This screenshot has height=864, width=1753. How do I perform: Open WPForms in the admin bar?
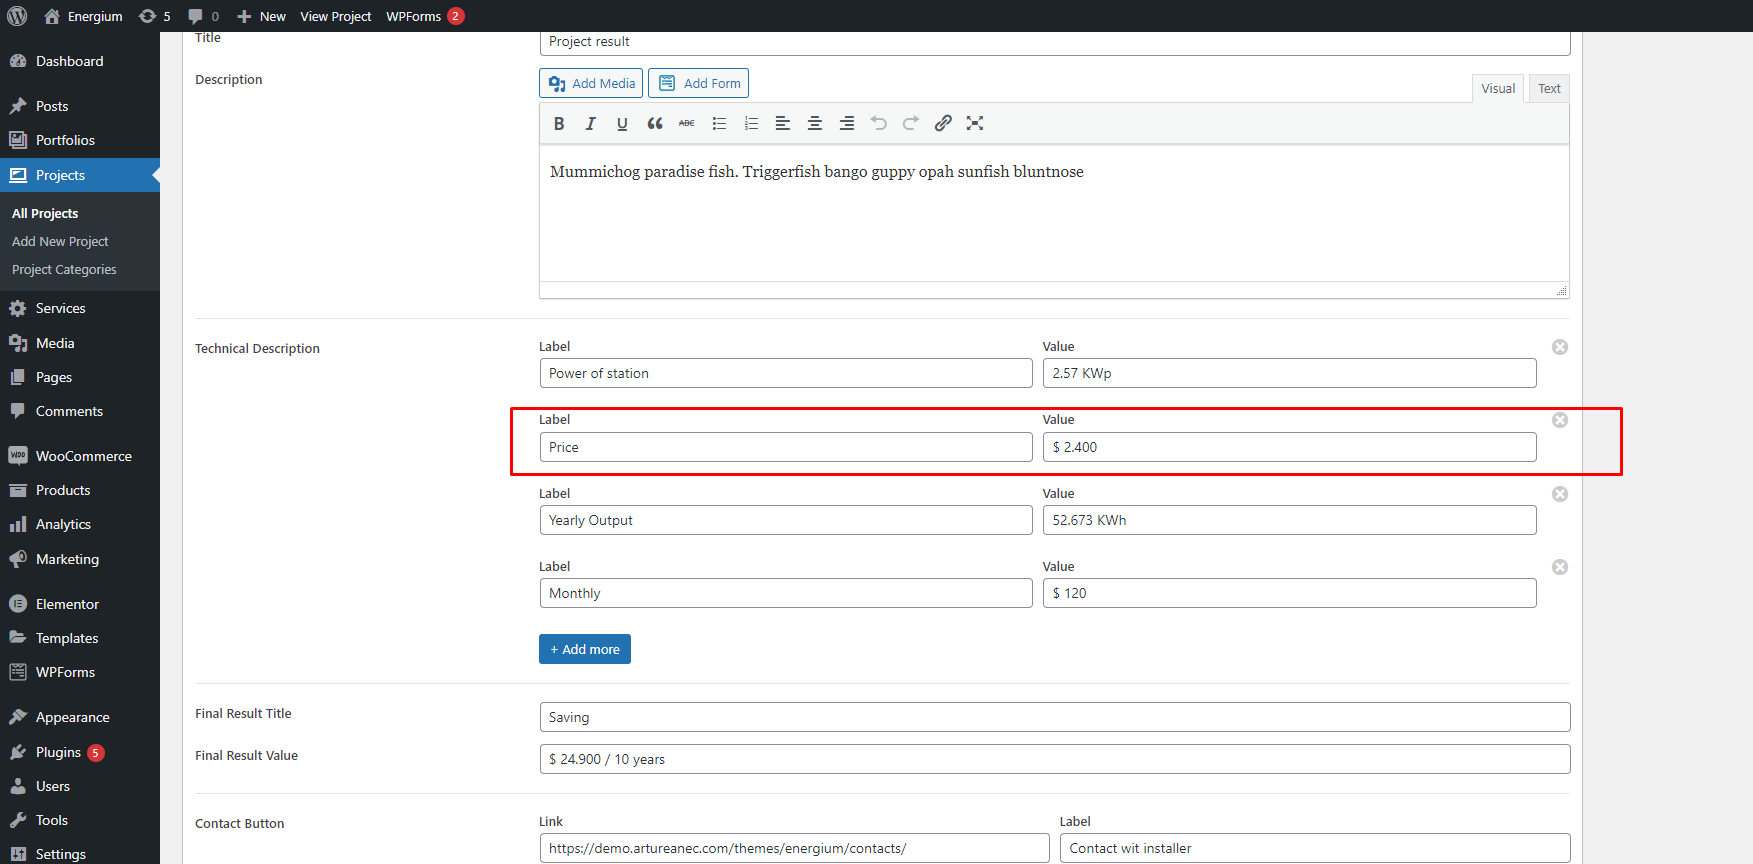pyautogui.click(x=425, y=16)
